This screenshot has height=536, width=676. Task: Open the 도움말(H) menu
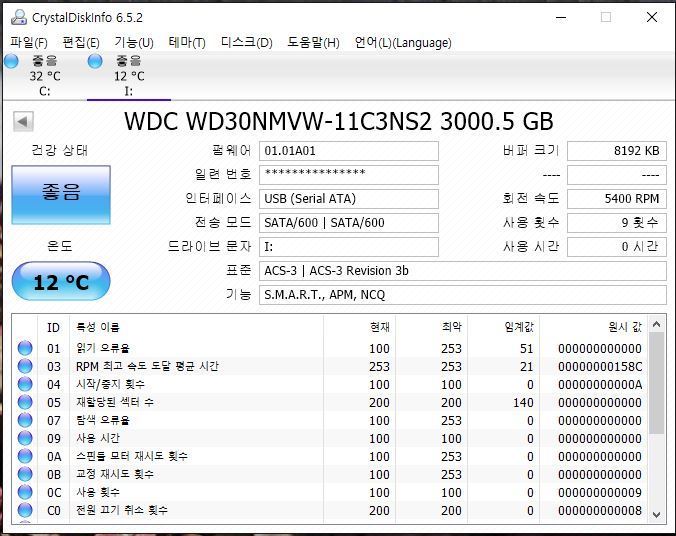click(313, 43)
